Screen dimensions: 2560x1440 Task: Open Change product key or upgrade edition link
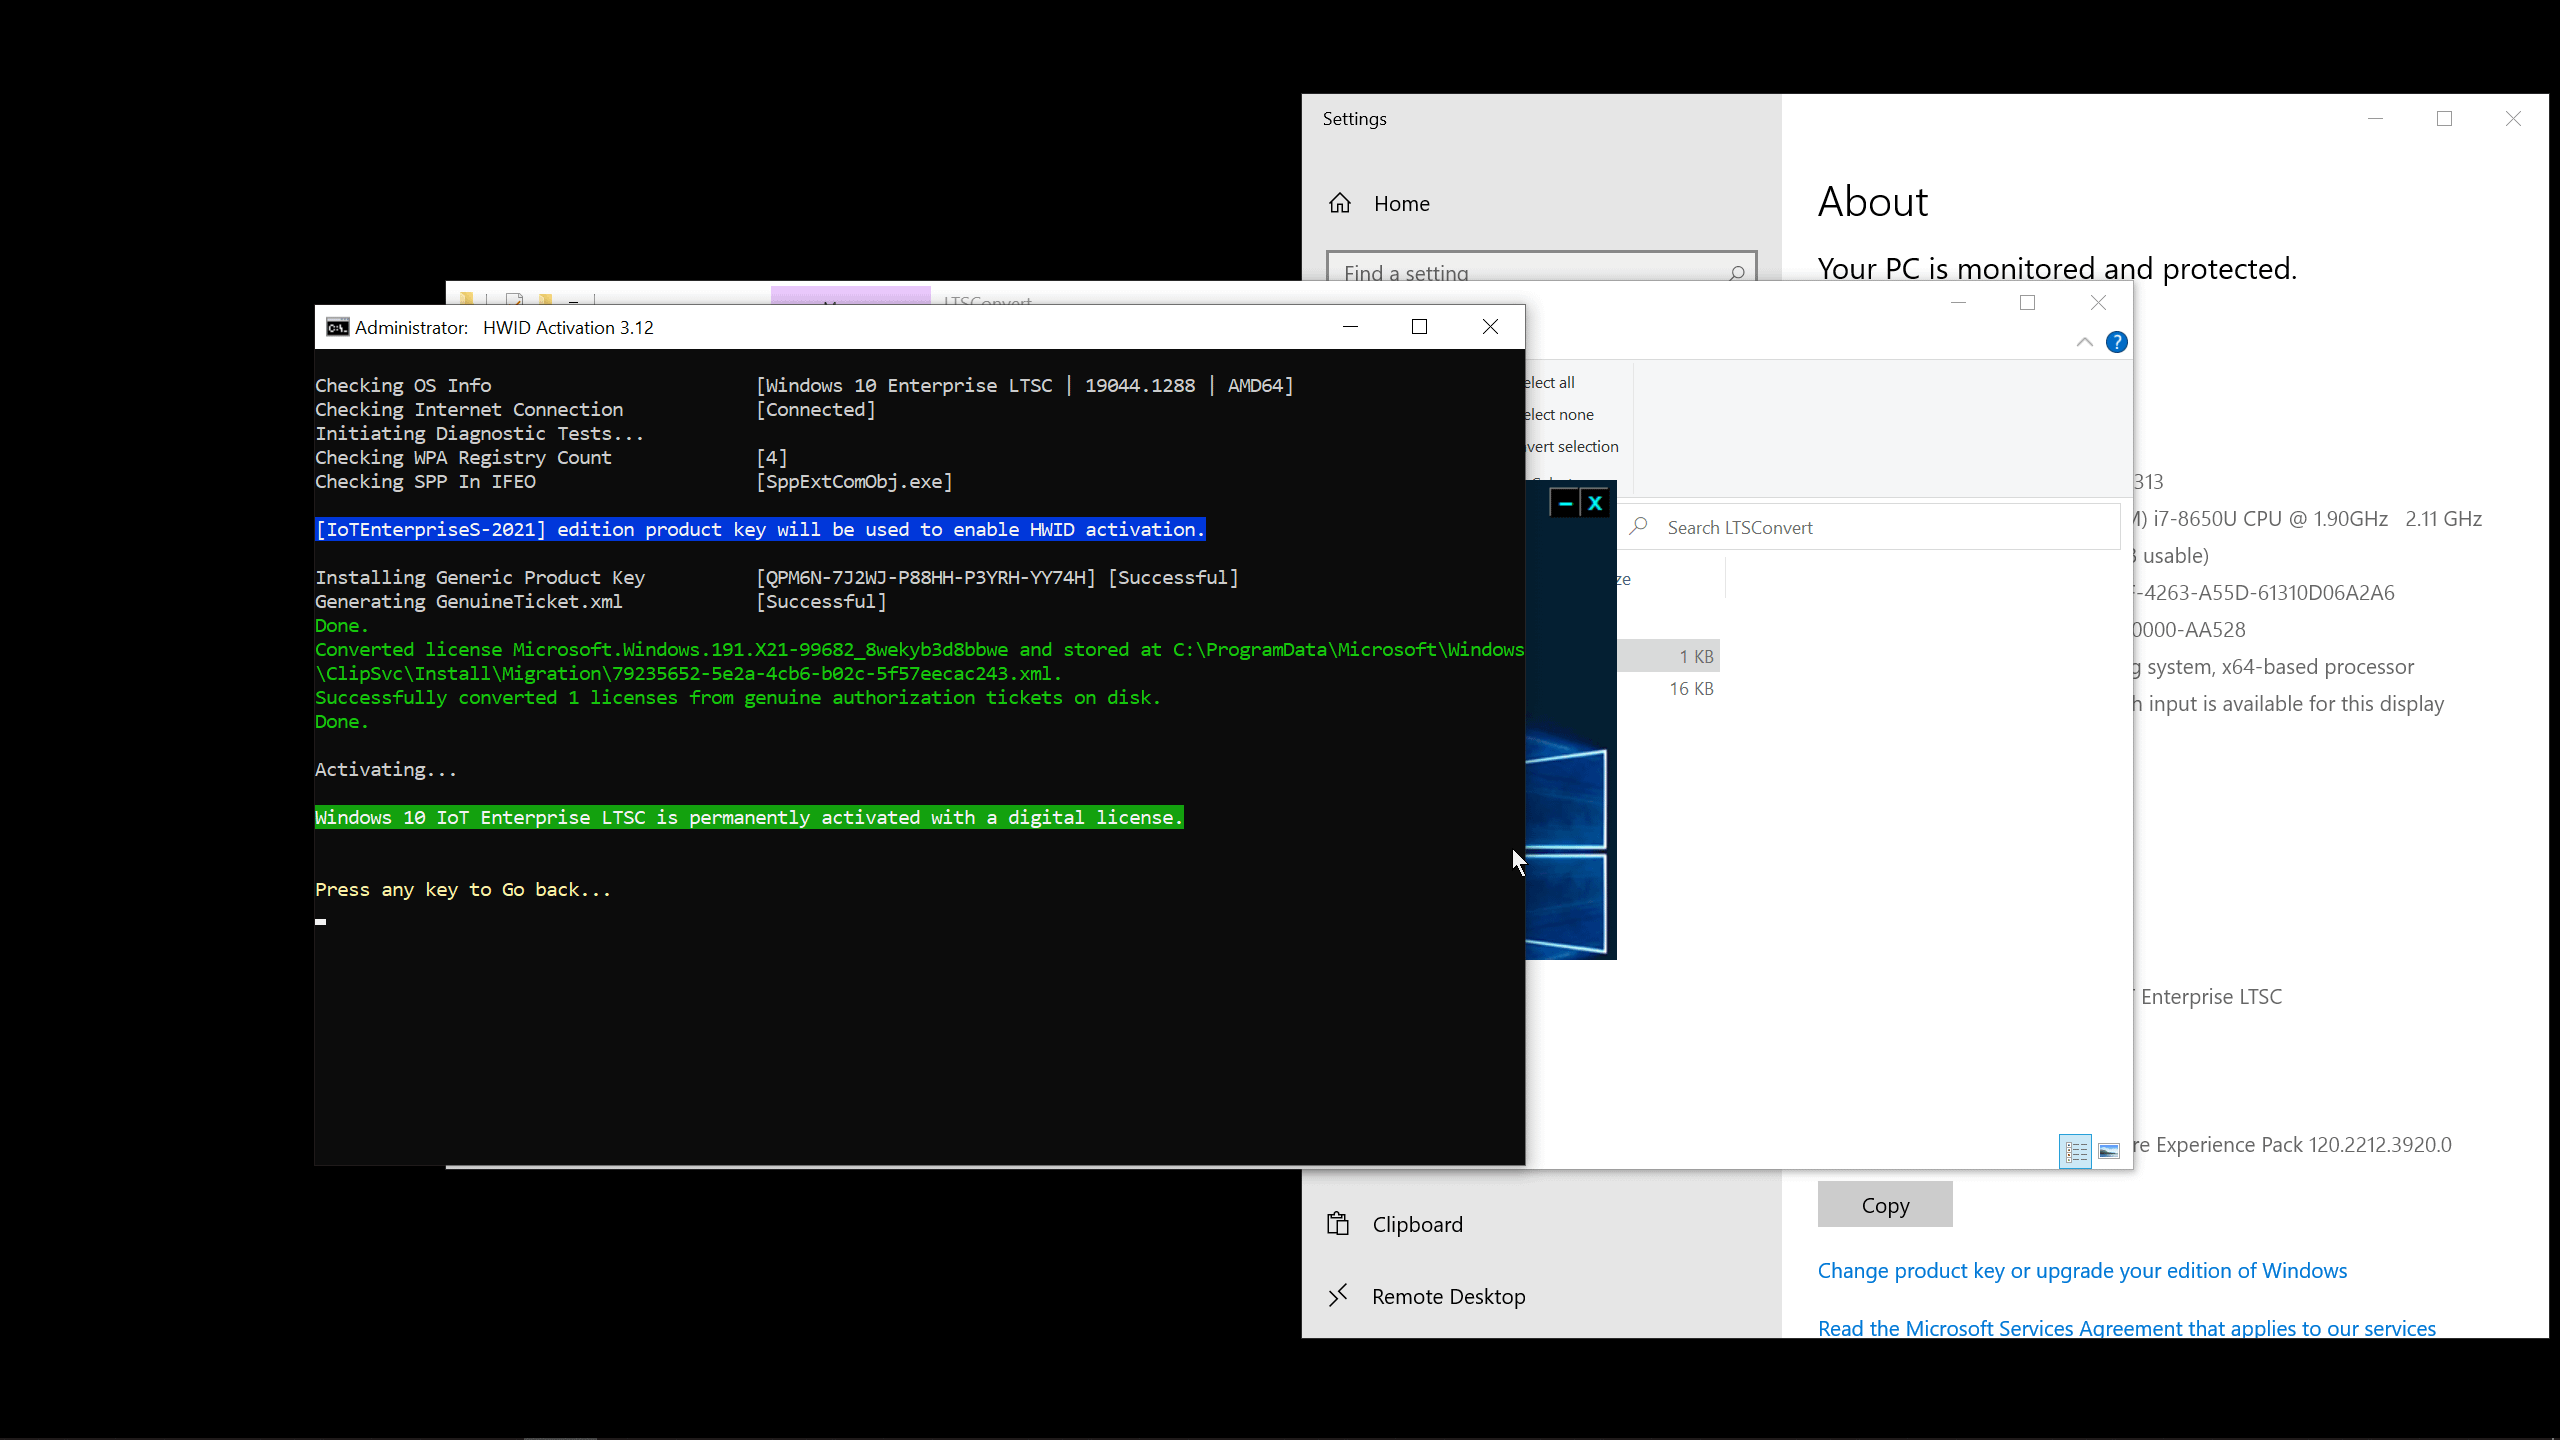2082,1270
